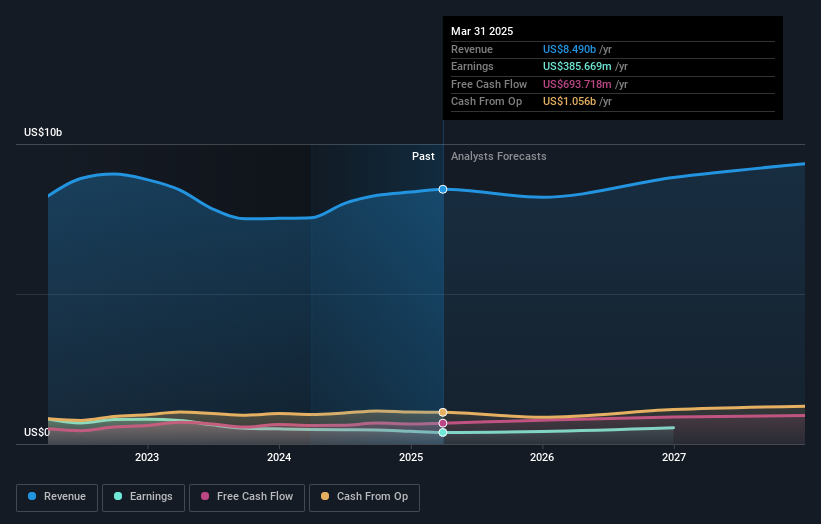821x524 pixels.
Task: Click the Cash From Op label in tooltip
Action: pyautogui.click(x=486, y=102)
